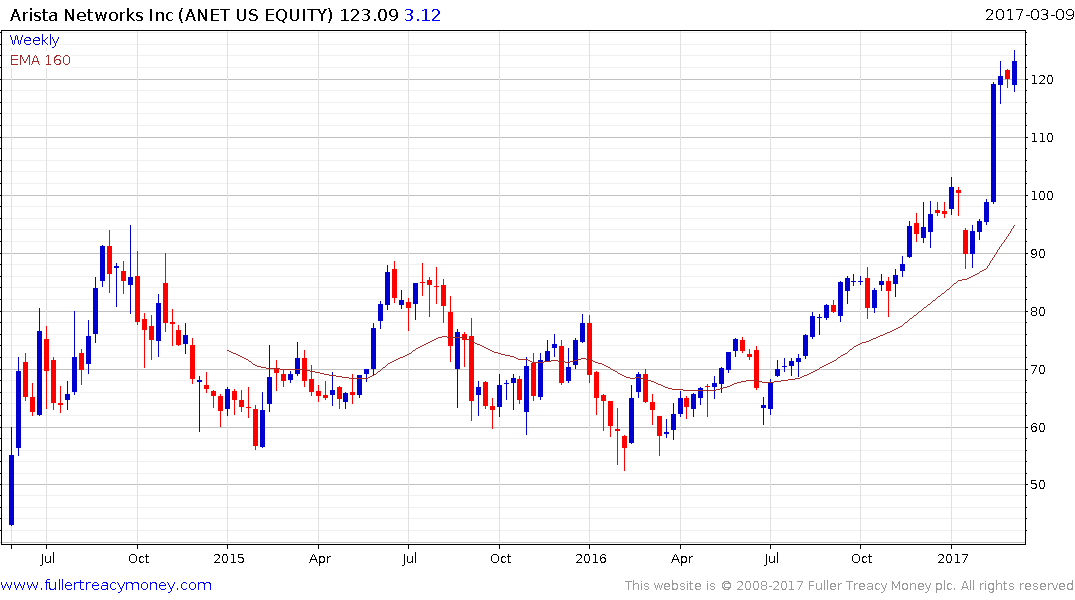The height and width of the screenshot is (600, 1075).
Task: Click the 80 price axis label
Action: click(1039, 311)
